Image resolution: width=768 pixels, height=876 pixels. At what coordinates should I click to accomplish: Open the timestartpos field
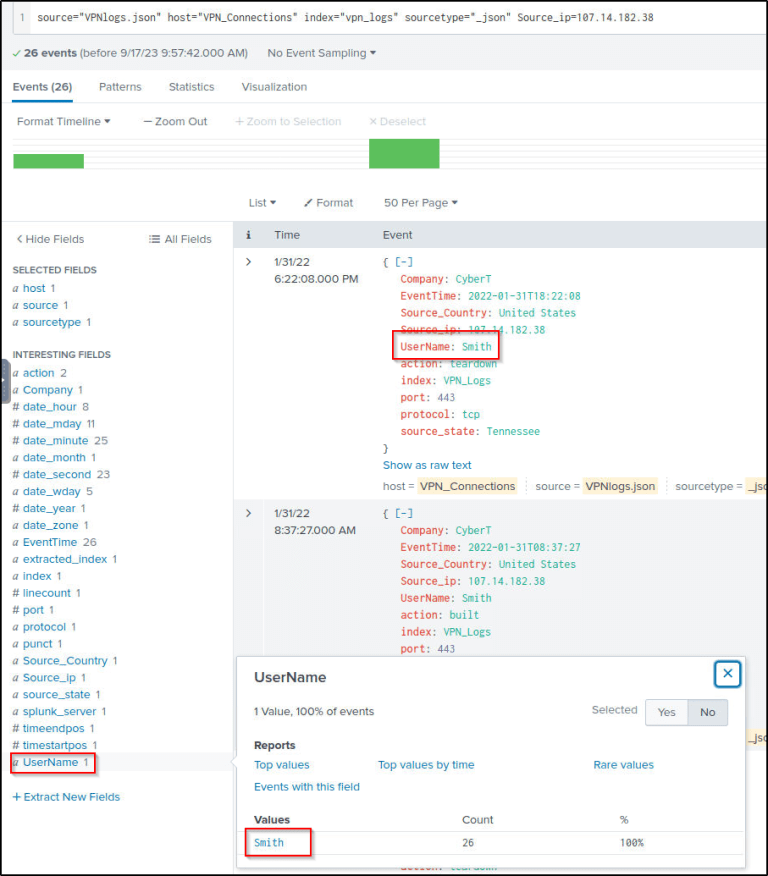(x=55, y=745)
